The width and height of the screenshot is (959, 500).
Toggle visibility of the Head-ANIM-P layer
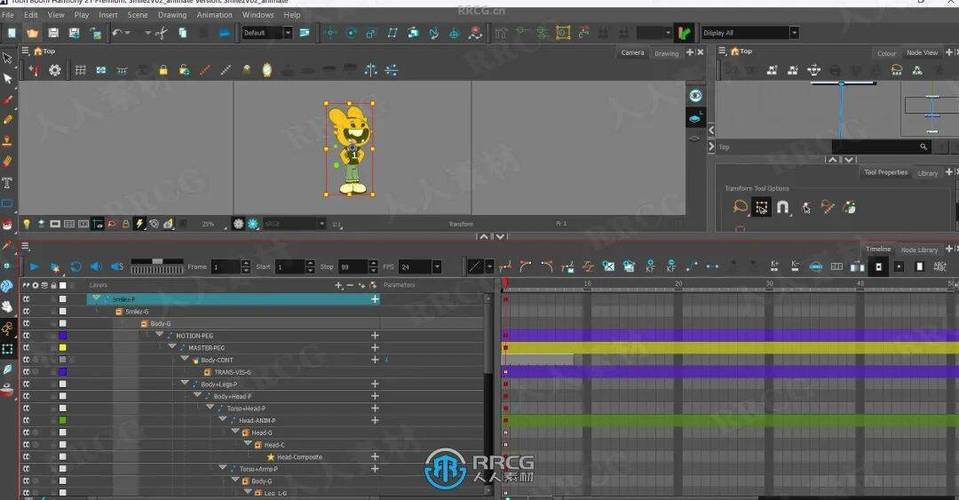[26, 421]
